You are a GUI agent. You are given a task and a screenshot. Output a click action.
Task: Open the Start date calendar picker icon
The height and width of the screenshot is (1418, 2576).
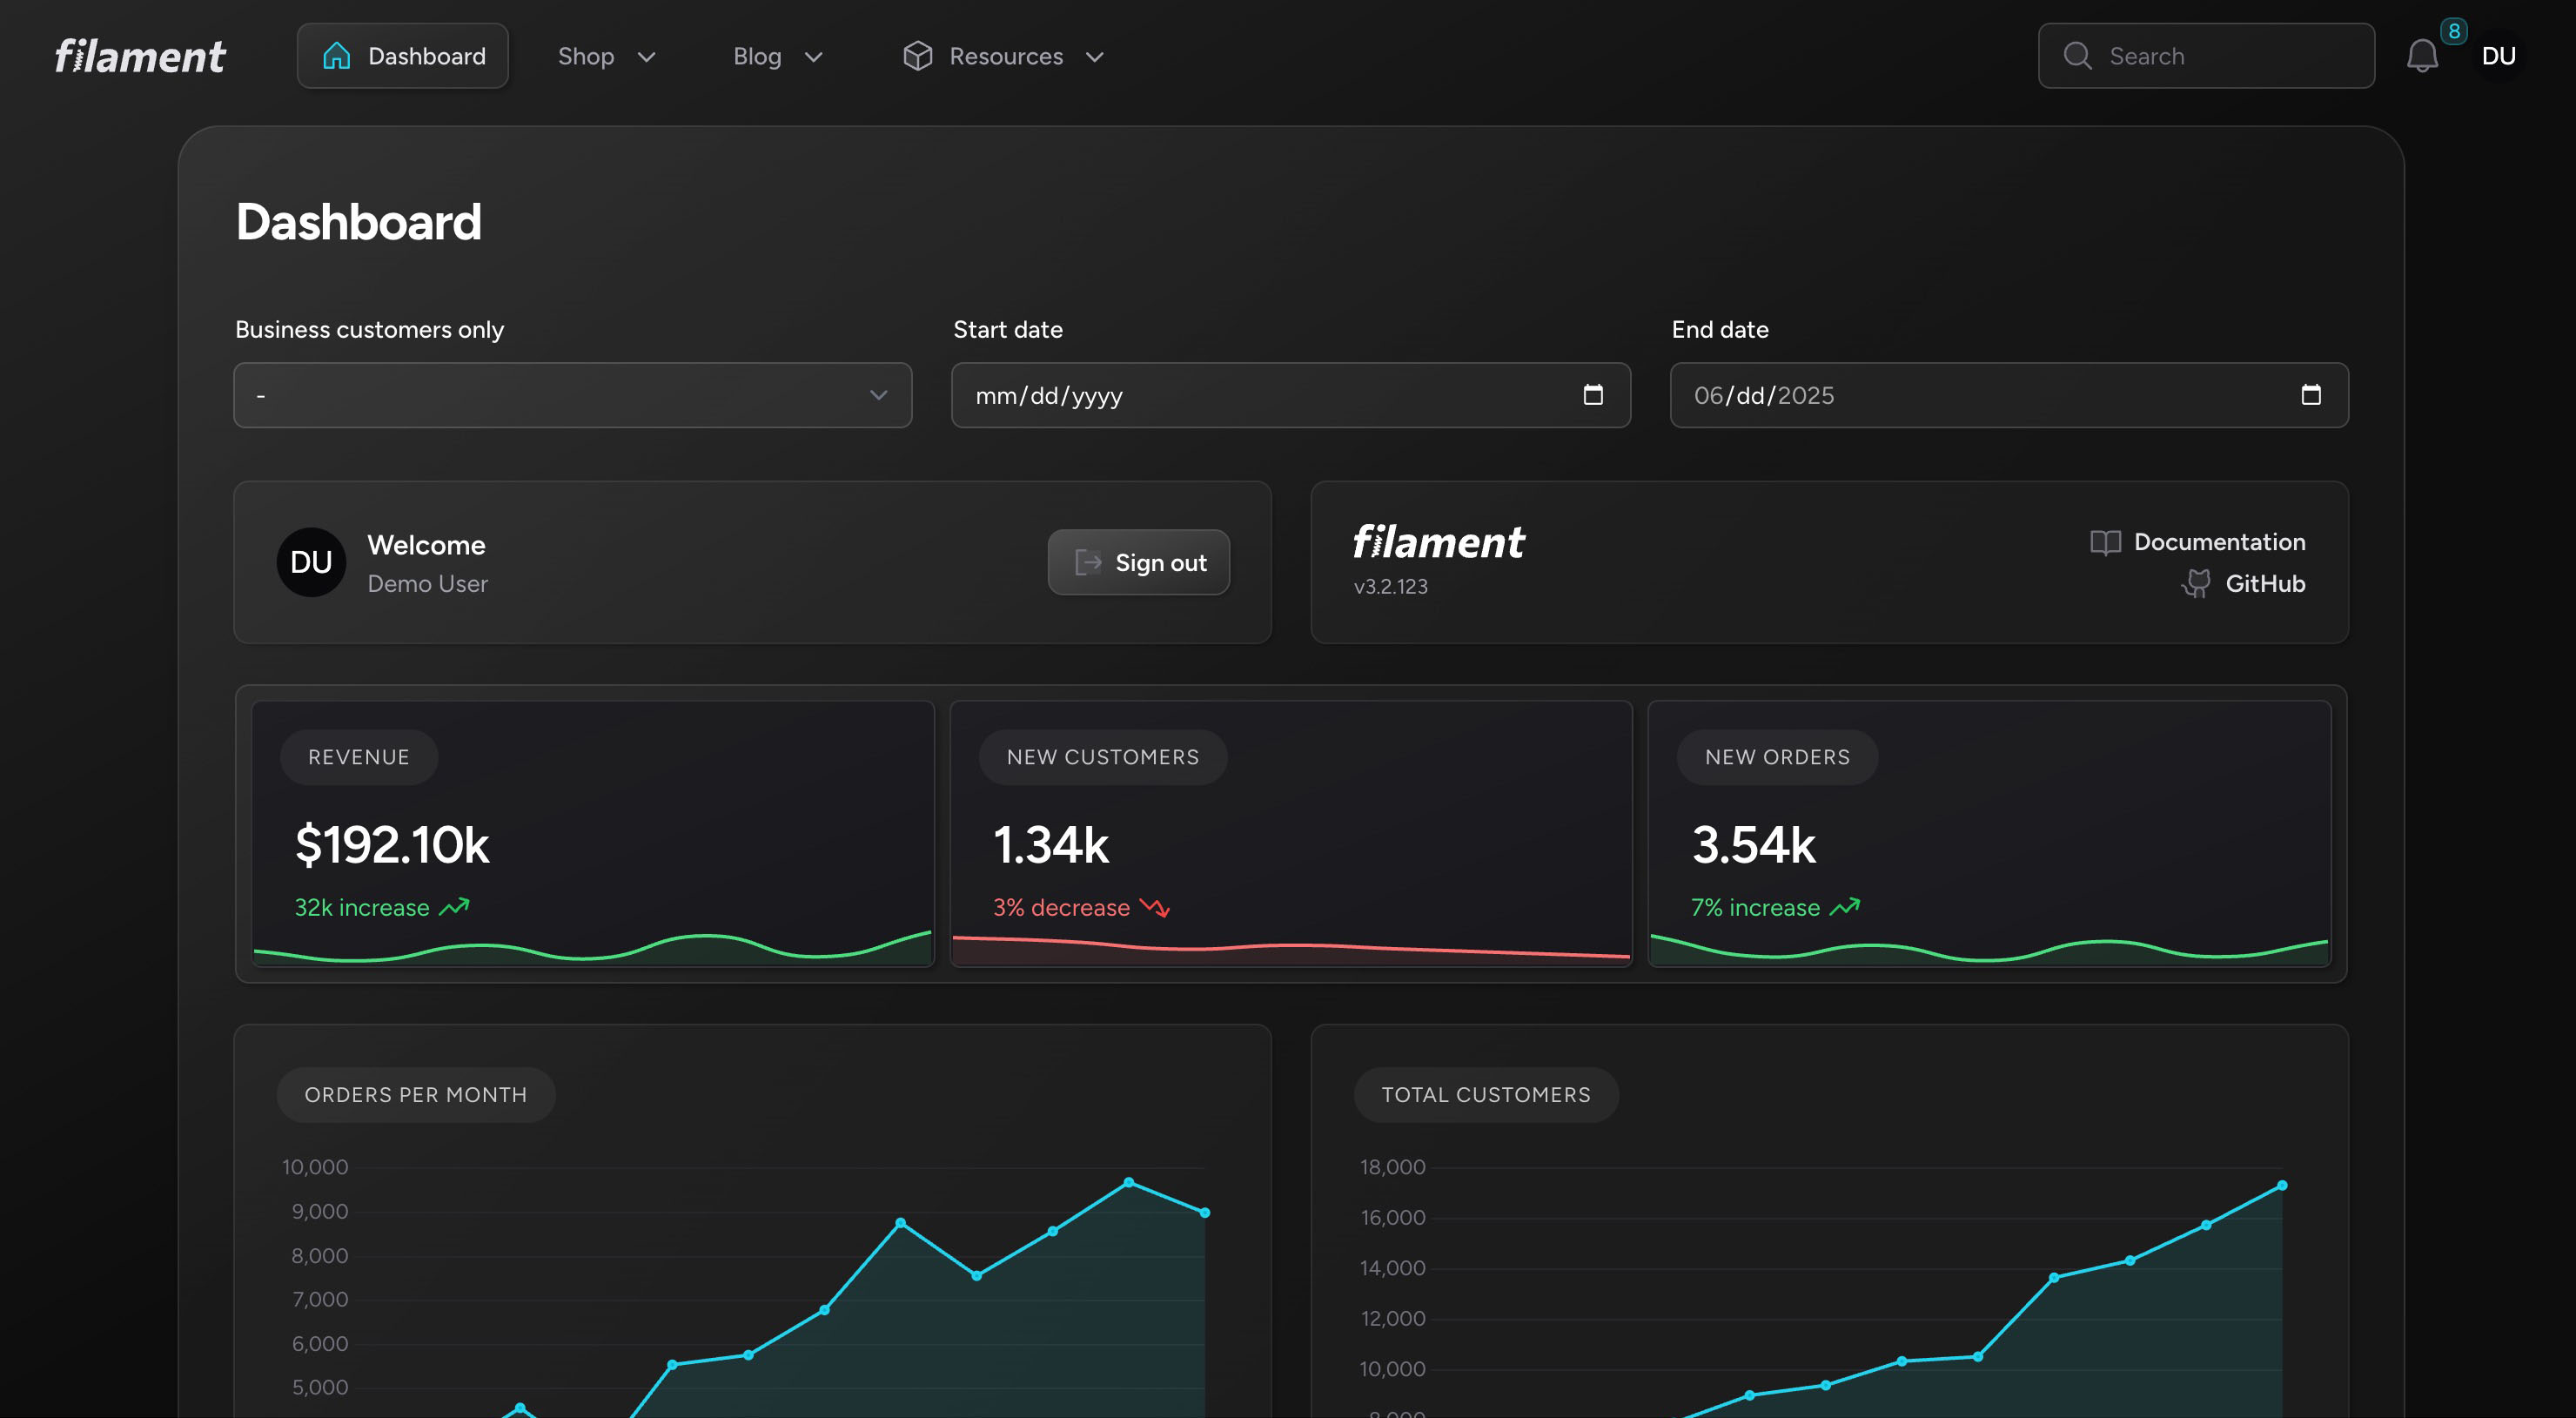click(1593, 395)
